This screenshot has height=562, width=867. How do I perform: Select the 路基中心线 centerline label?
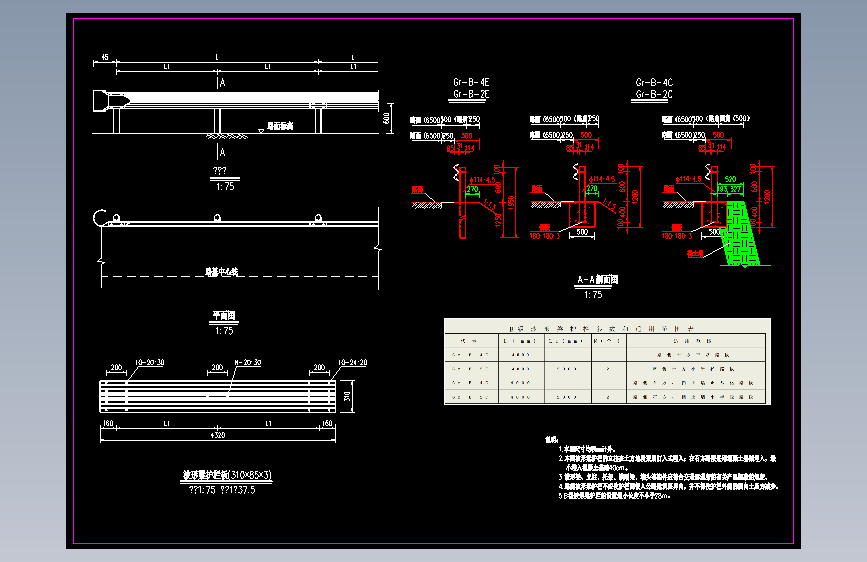click(222, 272)
